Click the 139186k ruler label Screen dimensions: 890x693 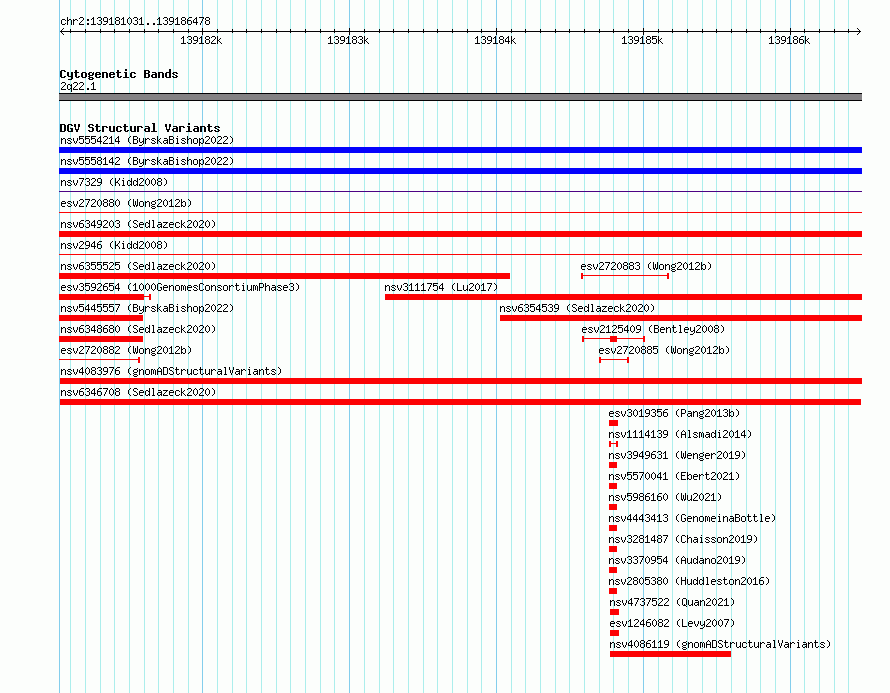[789, 40]
